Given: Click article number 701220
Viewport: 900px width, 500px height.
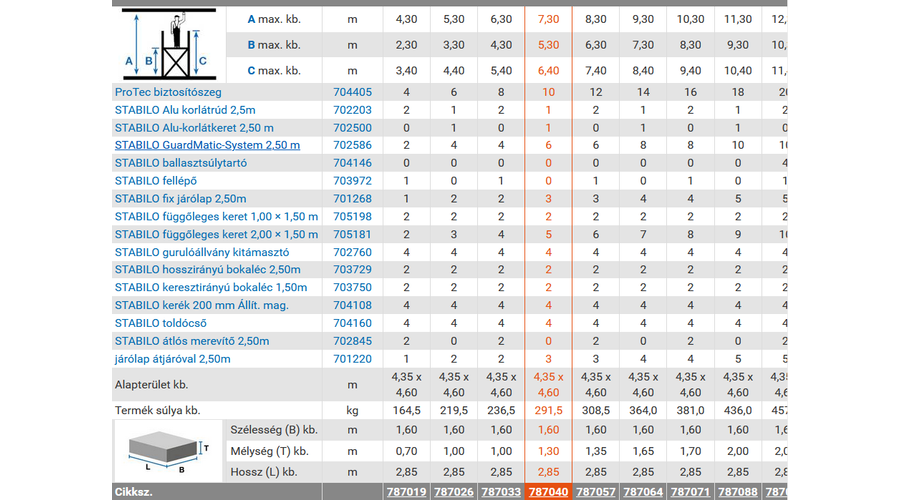Looking at the screenshot, I should pyautogui.click(x=352, y=359).
